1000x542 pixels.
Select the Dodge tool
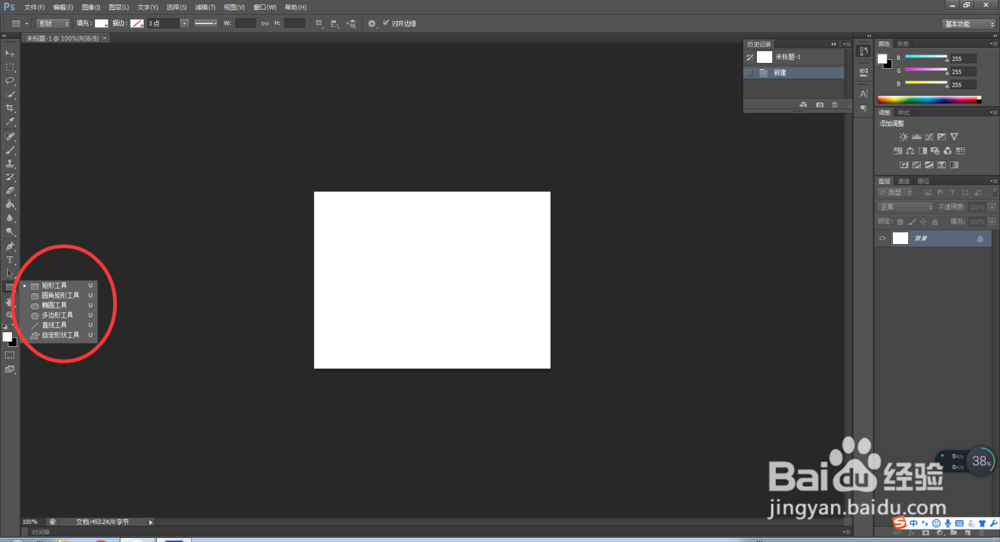(10, 232)
